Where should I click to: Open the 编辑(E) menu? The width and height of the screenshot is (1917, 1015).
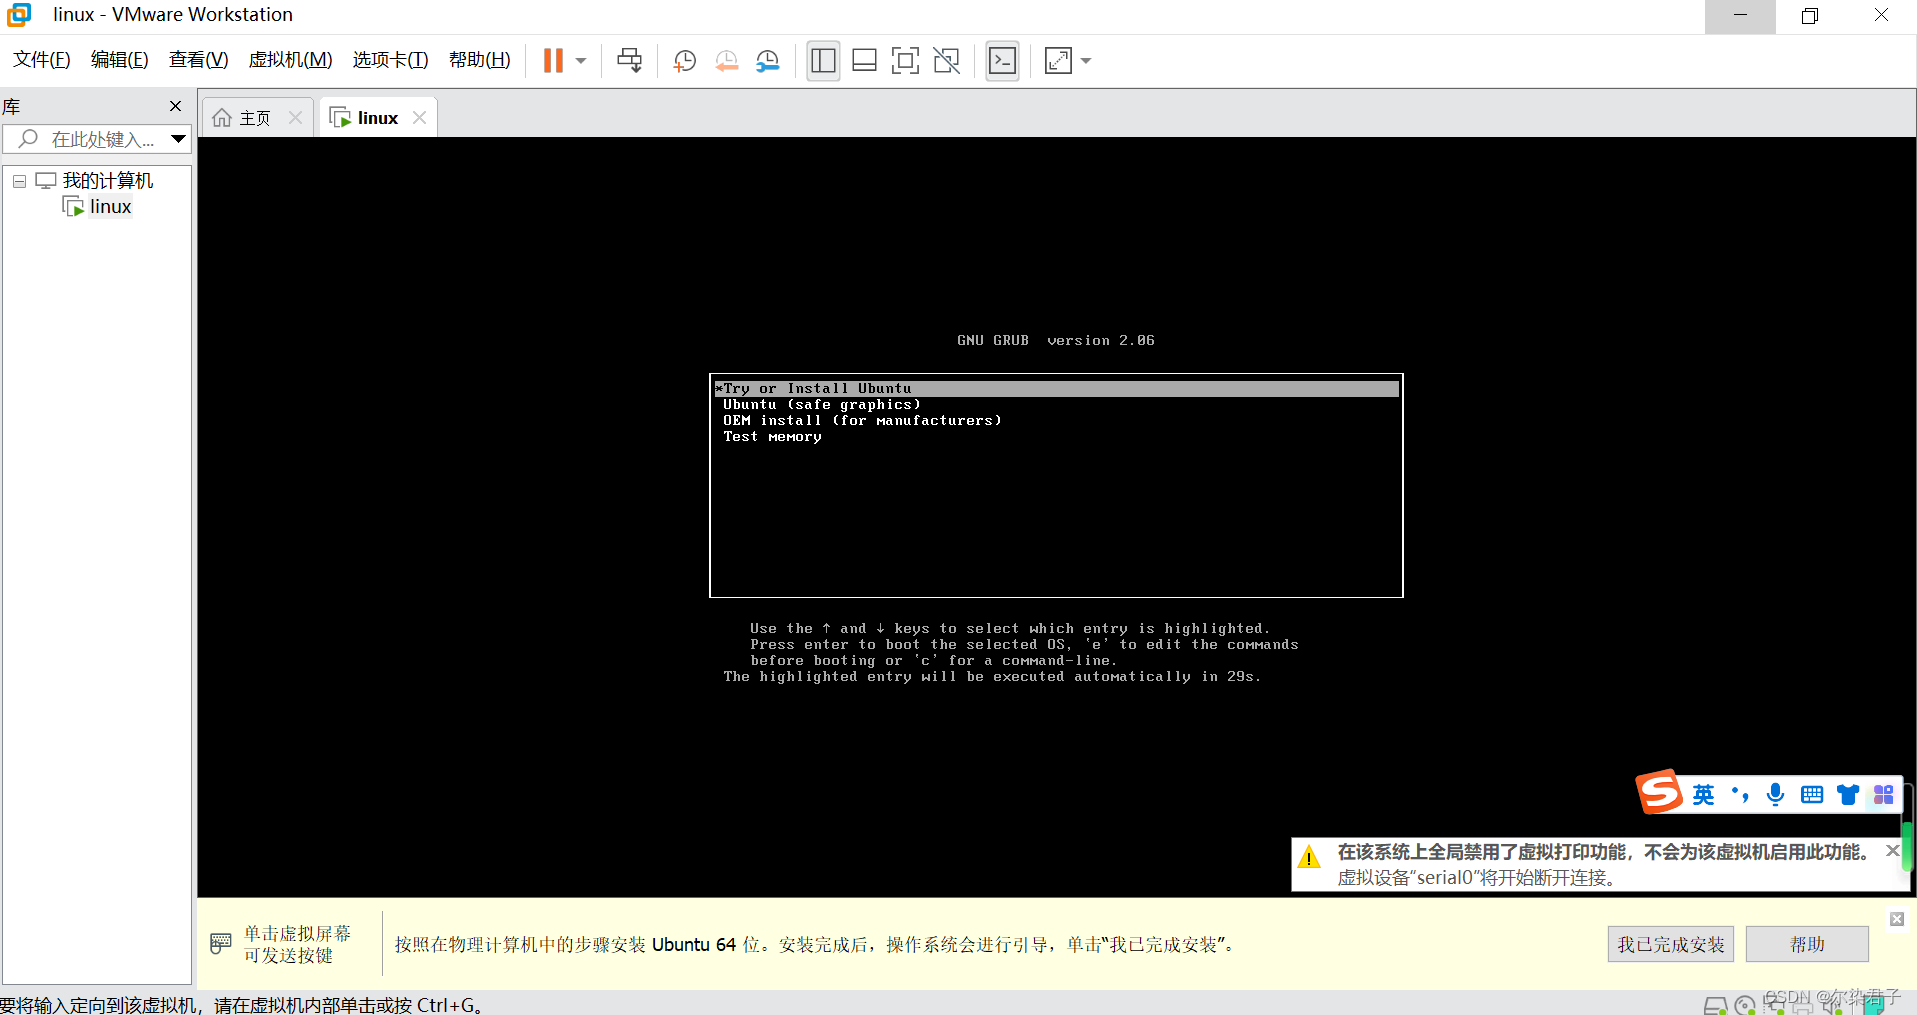tap(120, 60)
